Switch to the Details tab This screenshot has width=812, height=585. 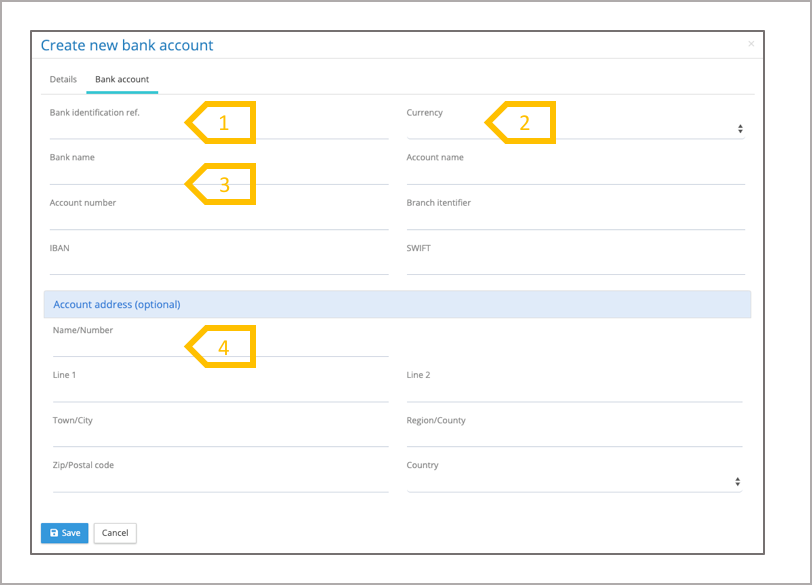pyautogui.click(x=63, y=79)
